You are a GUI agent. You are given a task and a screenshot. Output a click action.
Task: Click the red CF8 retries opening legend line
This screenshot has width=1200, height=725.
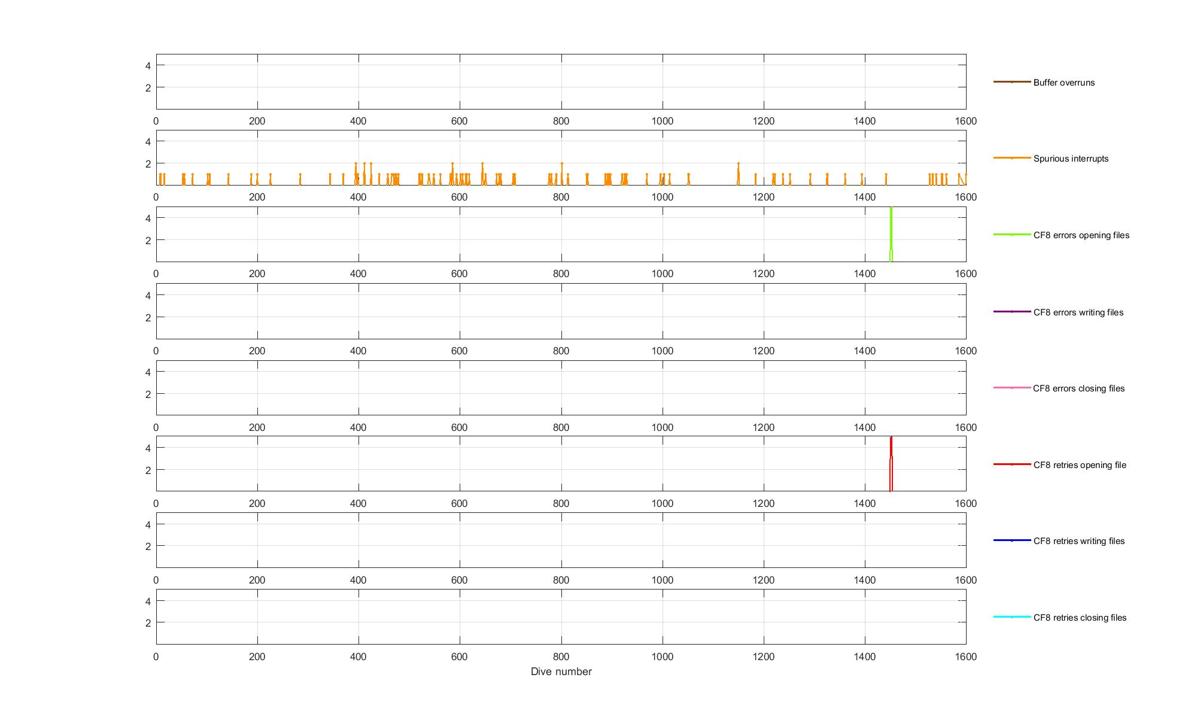pos(1011,465)
